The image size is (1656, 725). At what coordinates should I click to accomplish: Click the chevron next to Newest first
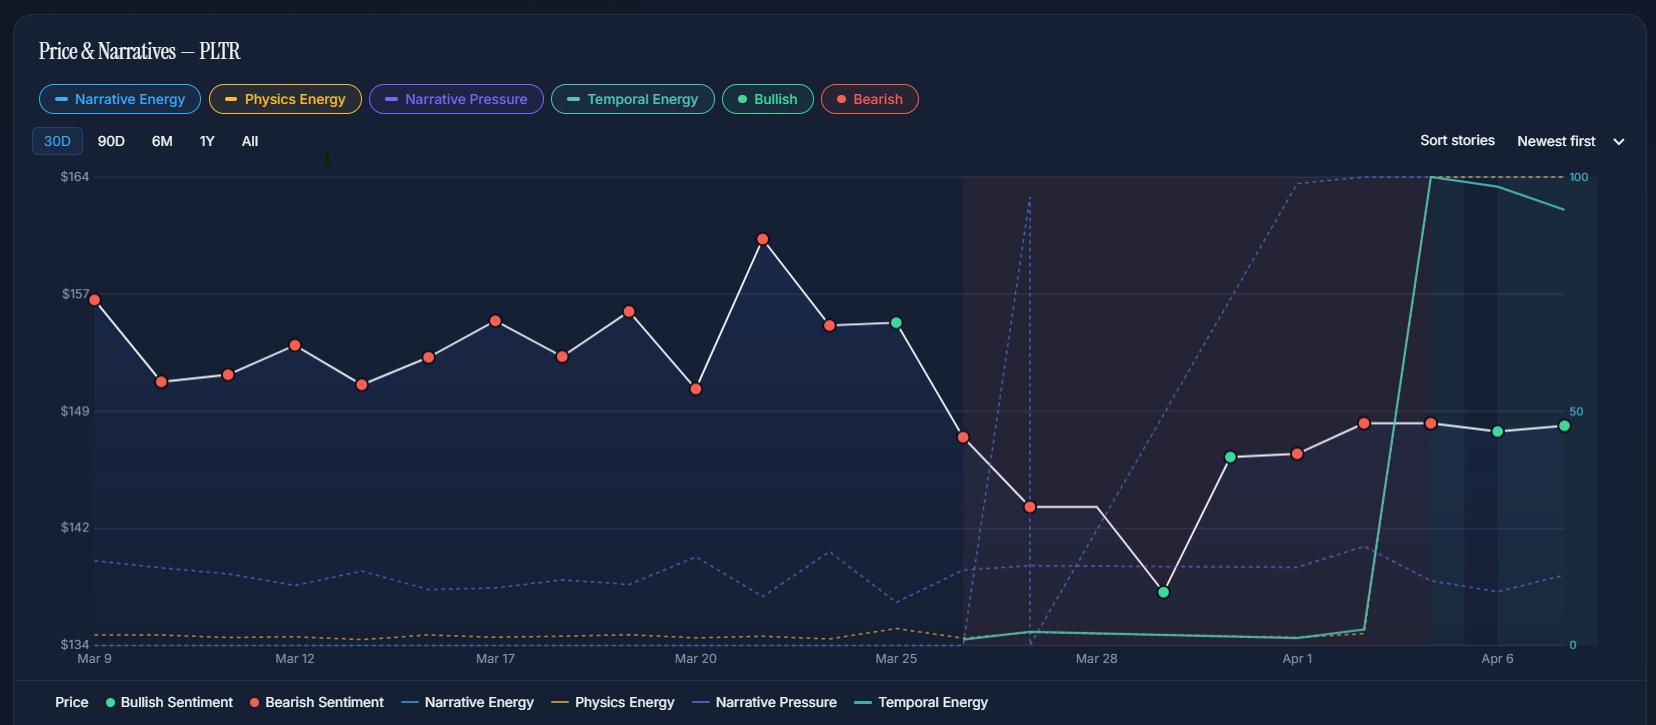click(1619, 142)
